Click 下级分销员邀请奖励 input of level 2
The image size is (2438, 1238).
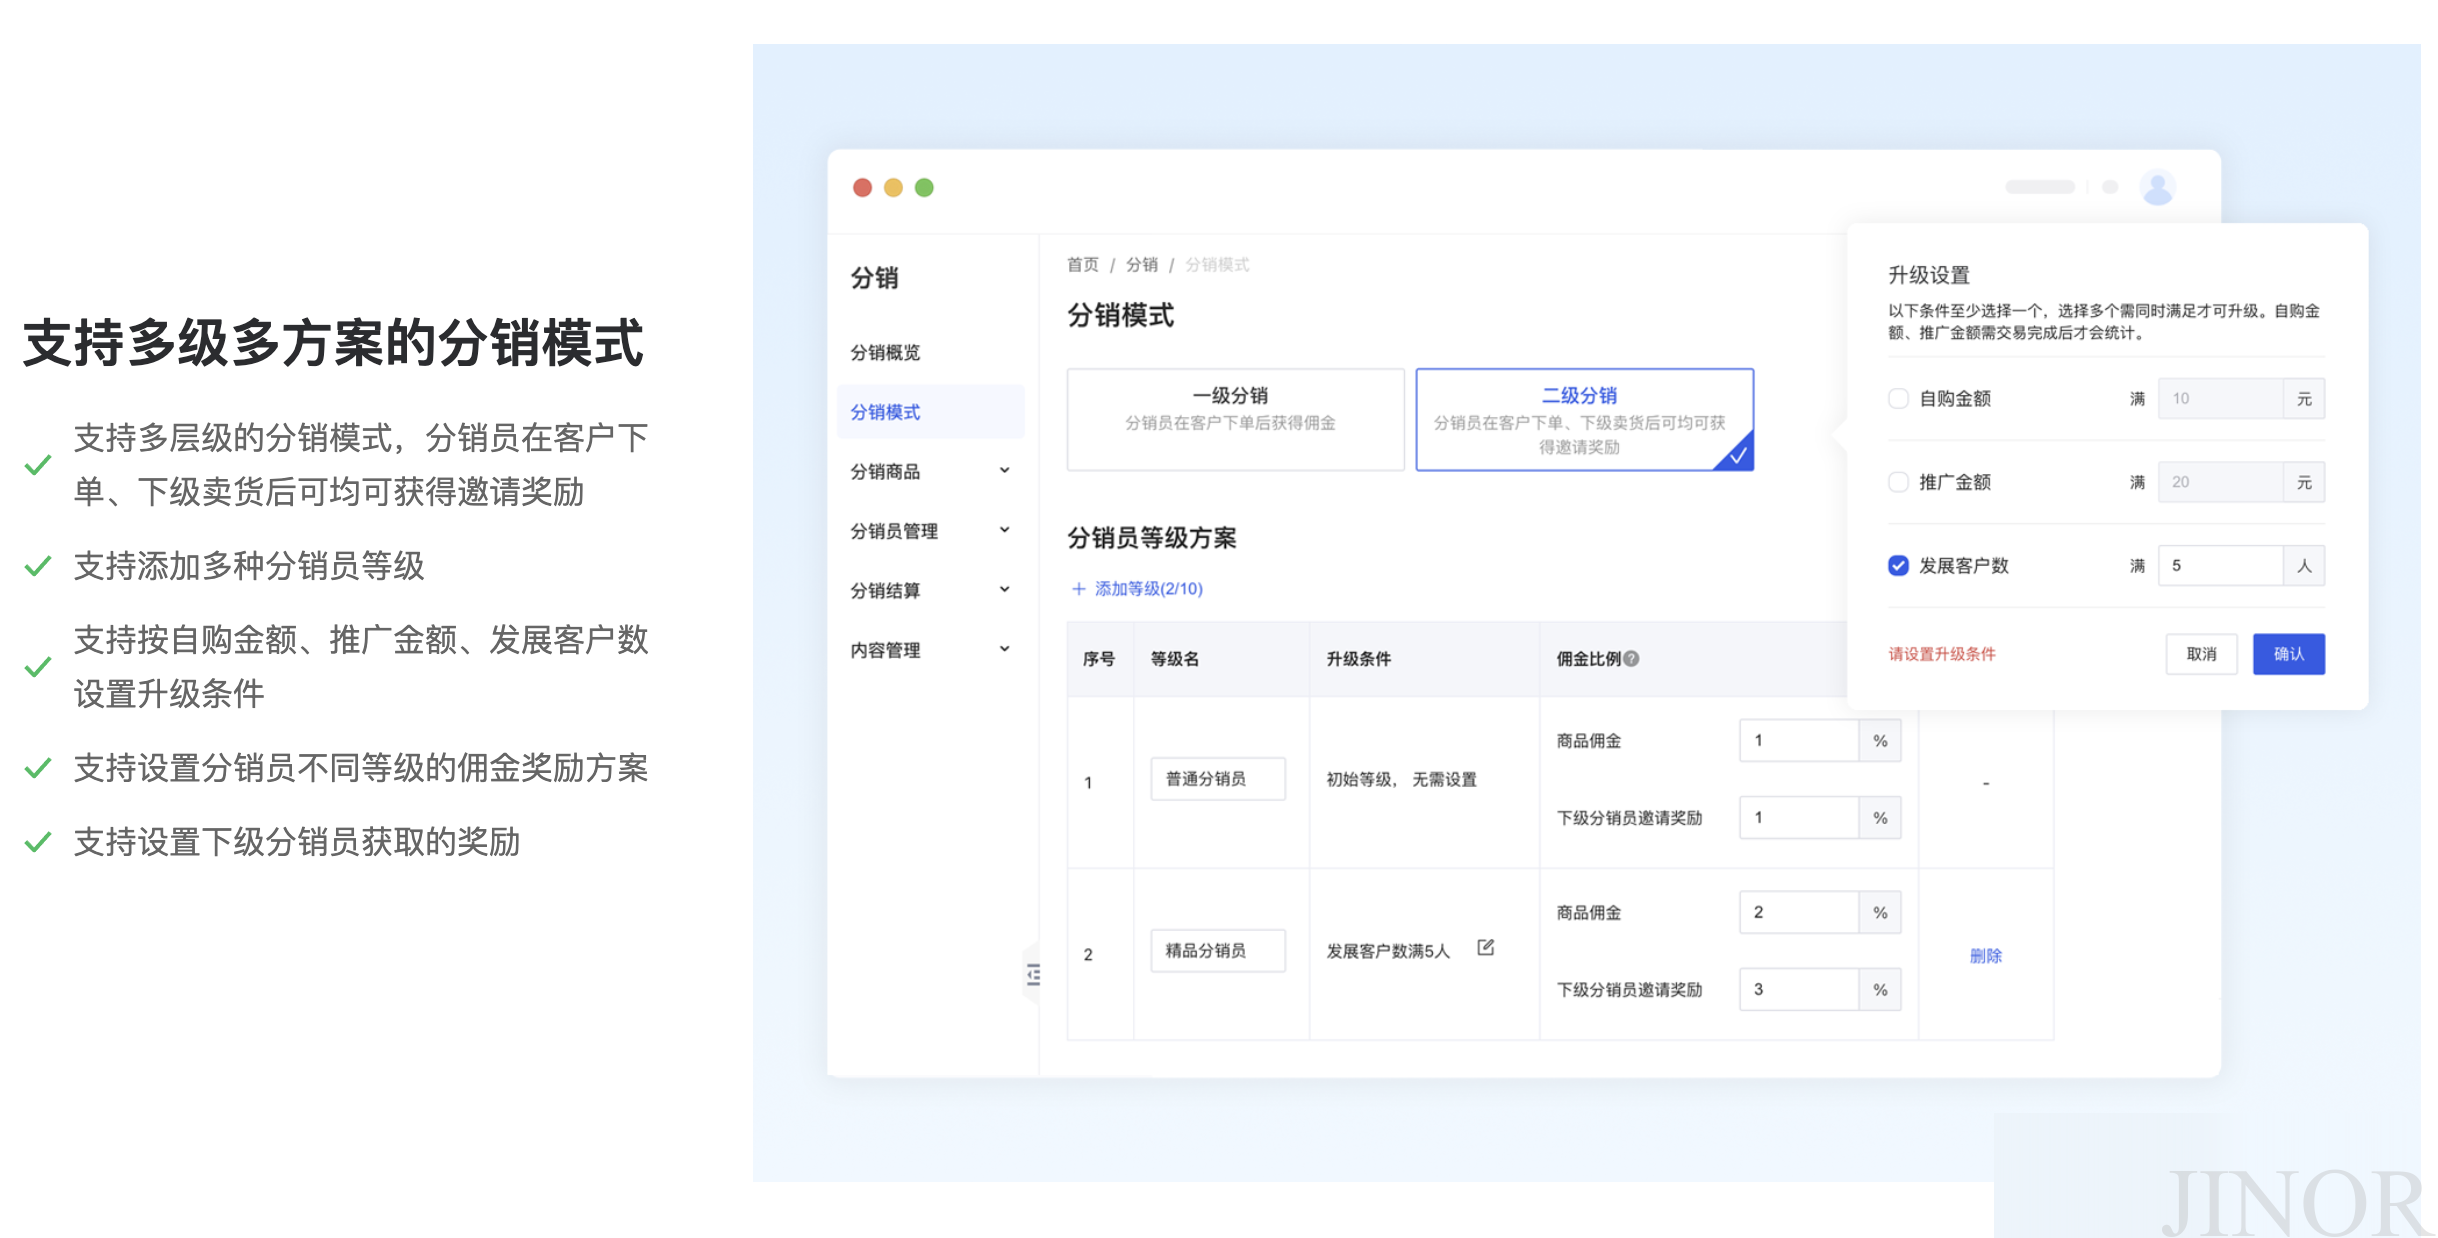coord(1798,990)
